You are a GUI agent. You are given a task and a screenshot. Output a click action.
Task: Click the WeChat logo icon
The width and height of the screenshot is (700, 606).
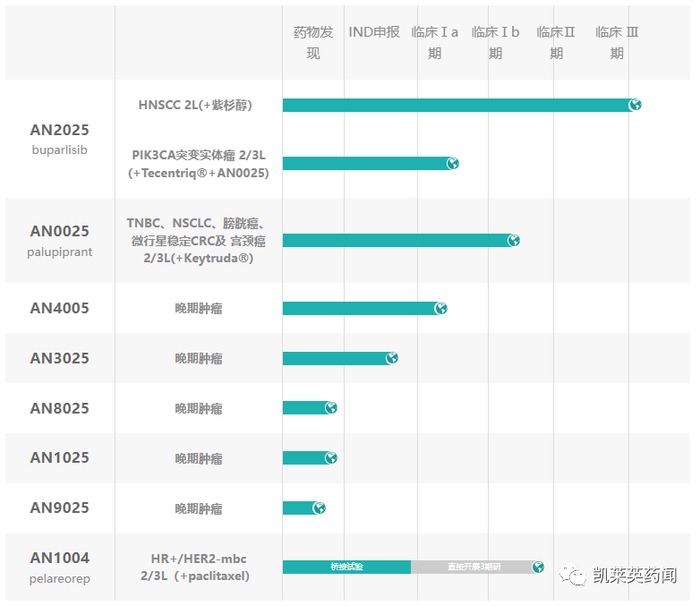coord(573,575)
